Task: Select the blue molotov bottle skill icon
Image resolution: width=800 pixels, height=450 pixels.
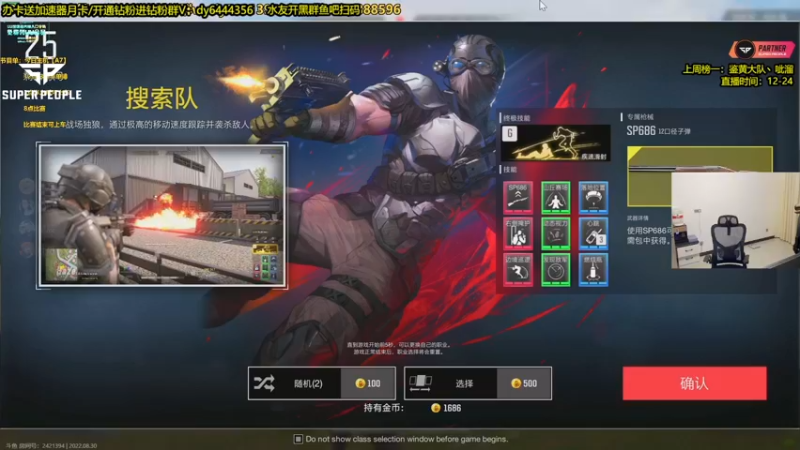Action: coord(593,269)
